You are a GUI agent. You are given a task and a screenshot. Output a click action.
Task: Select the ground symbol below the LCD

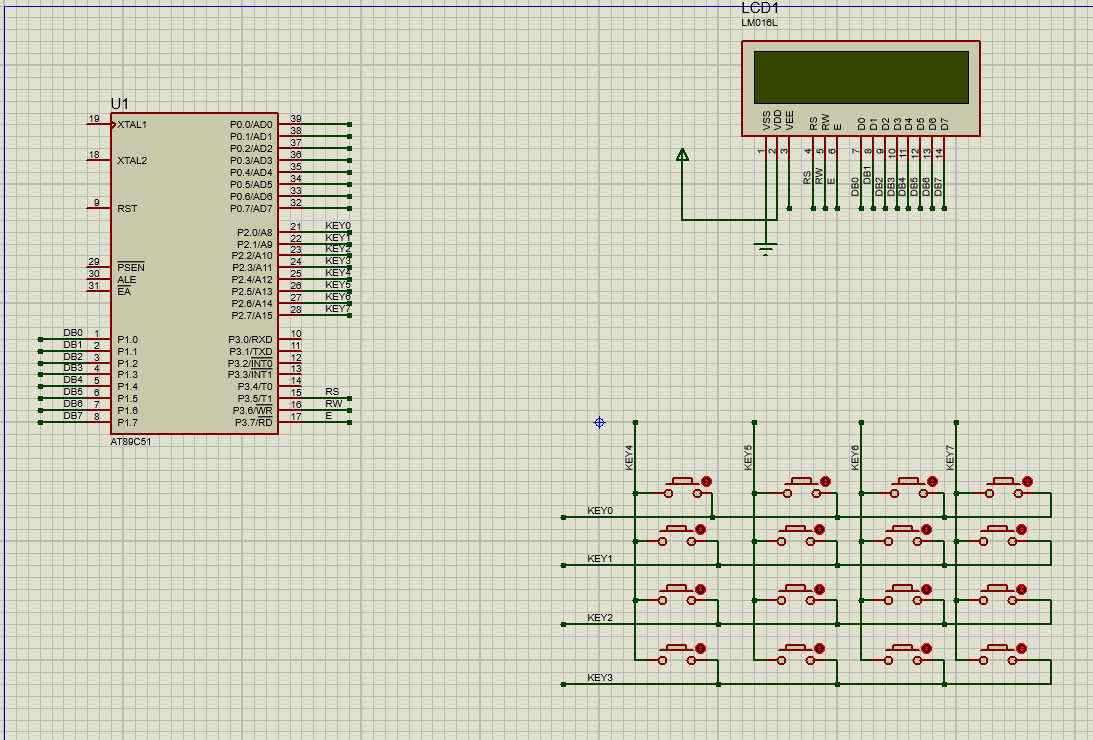[766, 249]
